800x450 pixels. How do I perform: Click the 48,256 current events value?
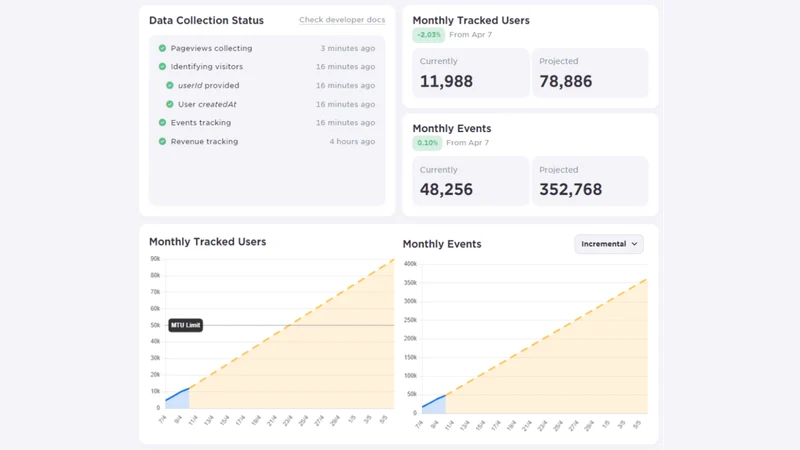[x=446, y=189]
